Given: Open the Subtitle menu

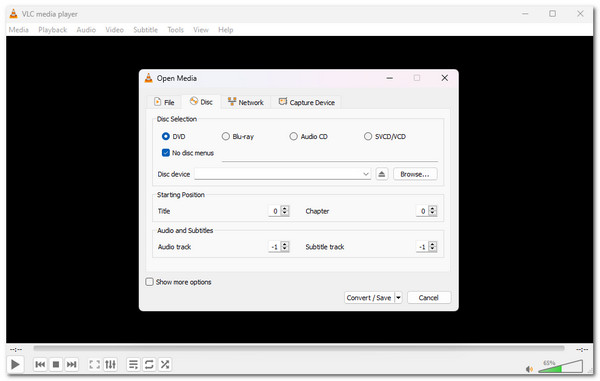Looking at the screenshot, I should 145,29.
